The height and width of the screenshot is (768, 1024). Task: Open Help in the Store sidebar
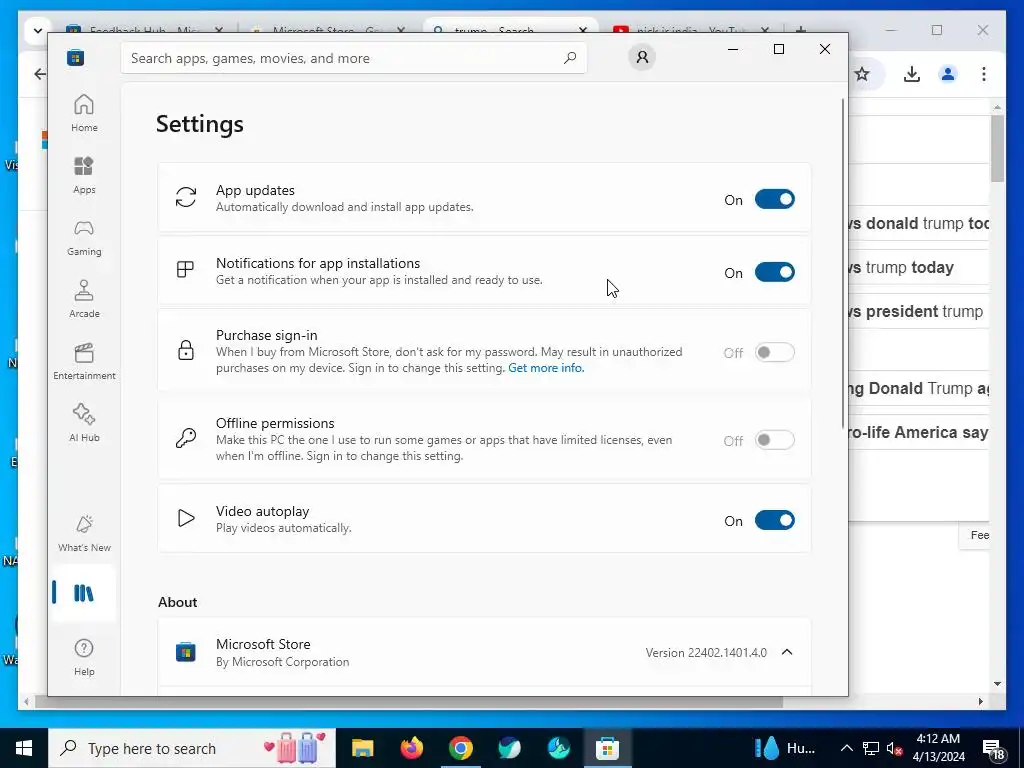tap(84, 657)
